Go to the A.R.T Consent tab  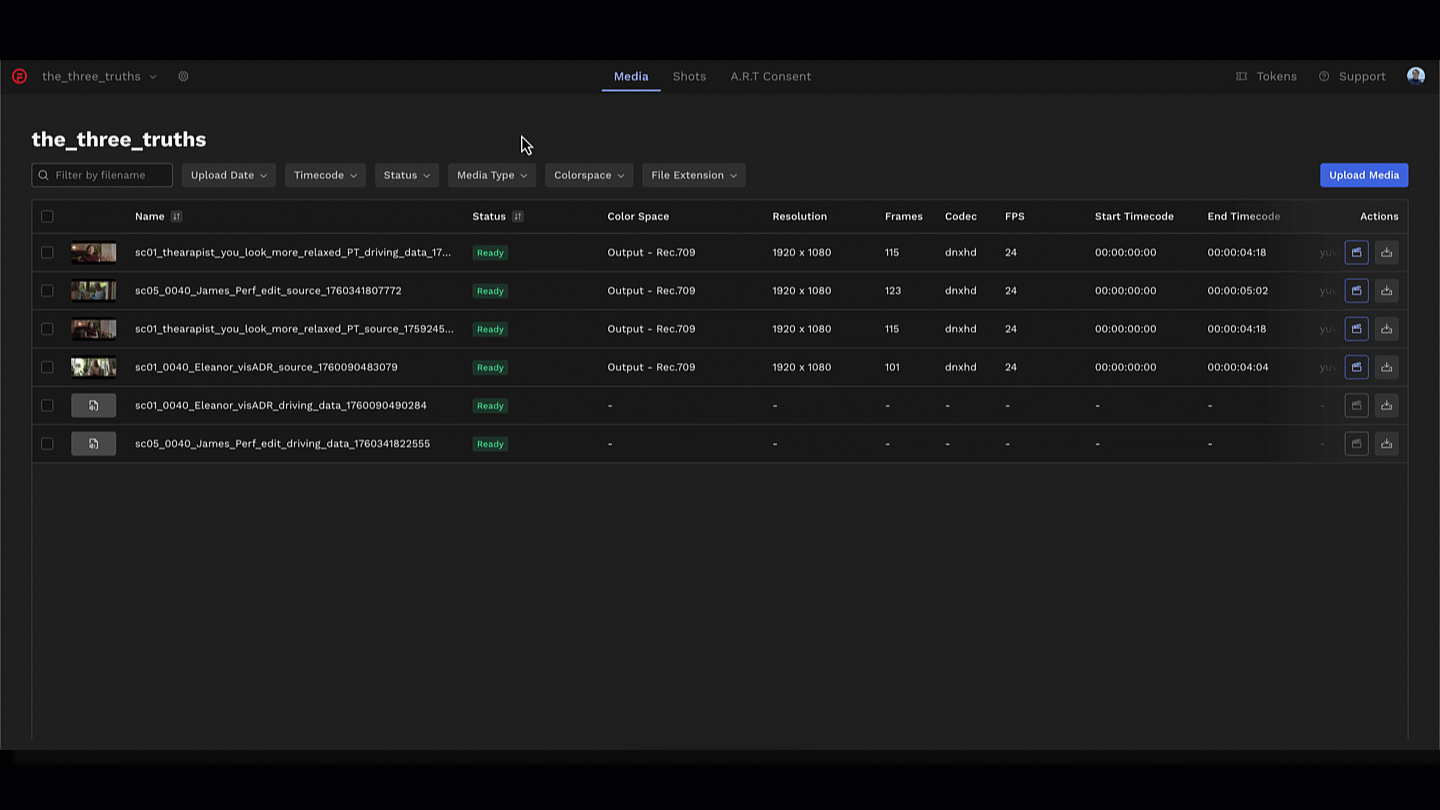click(x=770, y=76)
